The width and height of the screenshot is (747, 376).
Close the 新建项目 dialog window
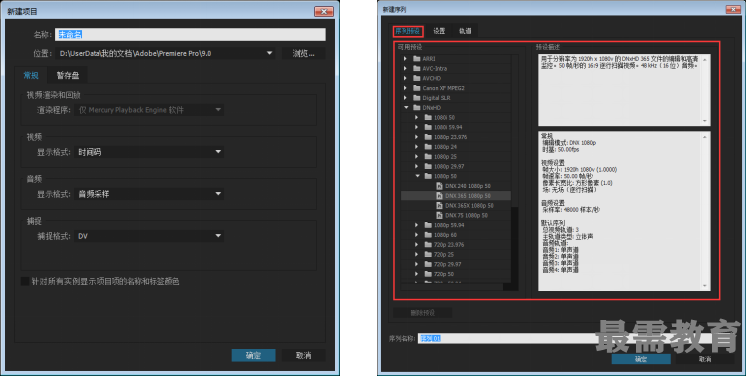[x=323, y=11]
